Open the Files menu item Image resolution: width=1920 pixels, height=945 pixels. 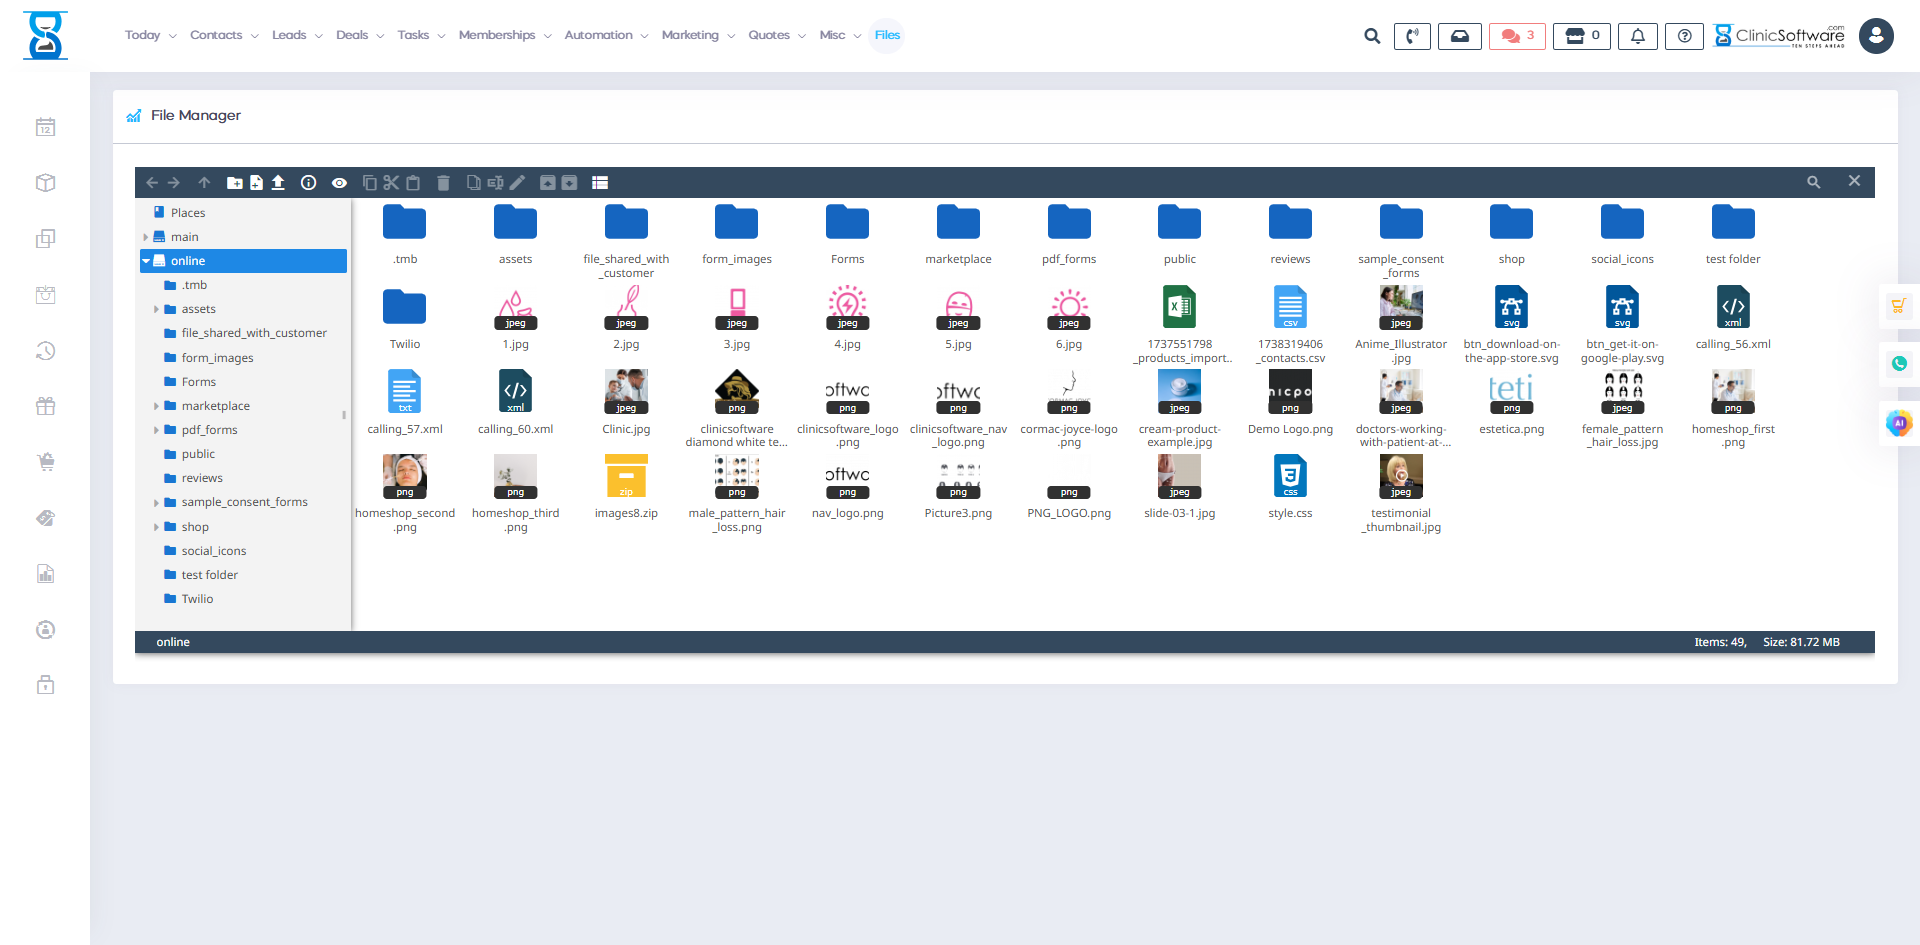click(x=887, y=35)
